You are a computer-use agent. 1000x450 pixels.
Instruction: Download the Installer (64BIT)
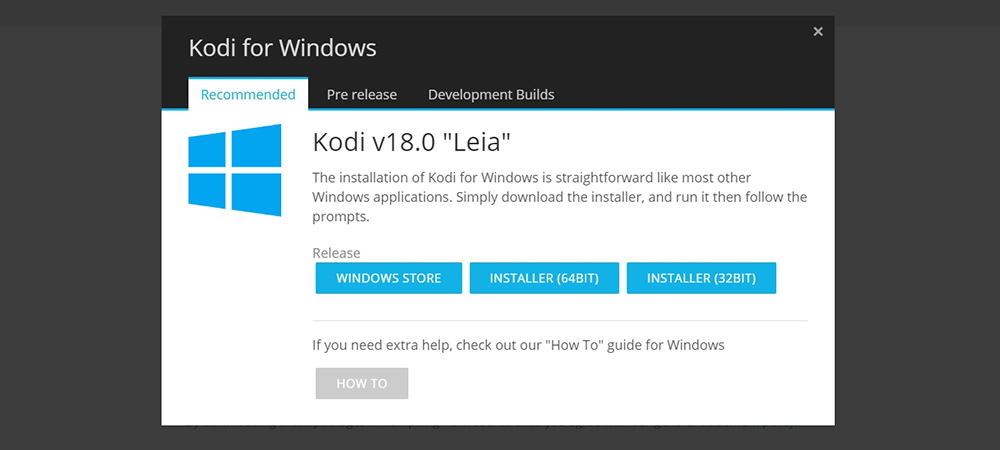[544, 278]
